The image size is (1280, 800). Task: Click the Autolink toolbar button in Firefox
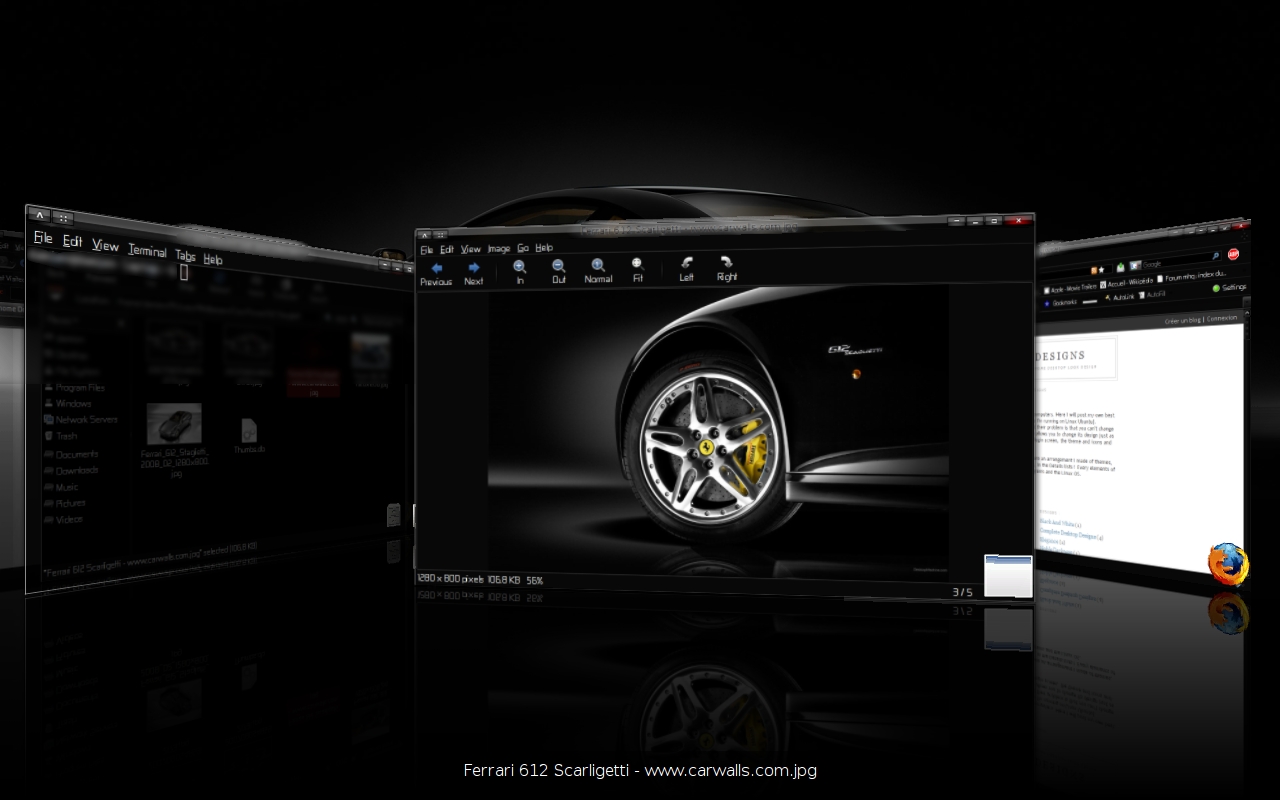click(x=1118, y=297)
